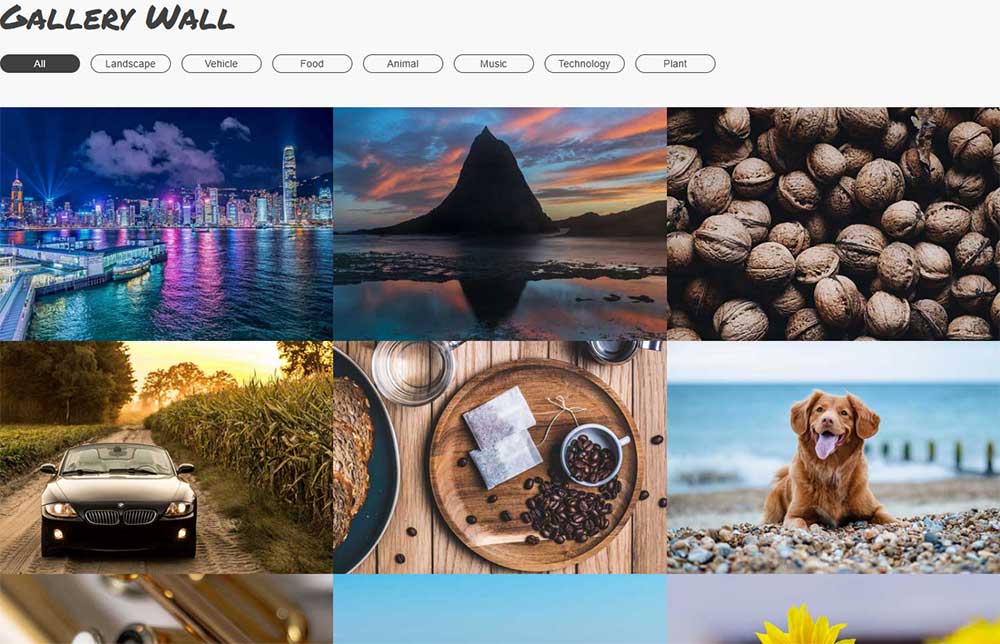Open the neon city skyline photo
This screenshot has height=644, width=1000.
click(166, 224)
